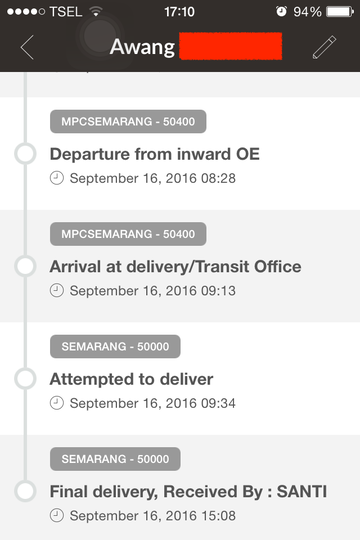
Task: Select the Attempted to deliver timeline circle
Action: (x=25, y=379)
